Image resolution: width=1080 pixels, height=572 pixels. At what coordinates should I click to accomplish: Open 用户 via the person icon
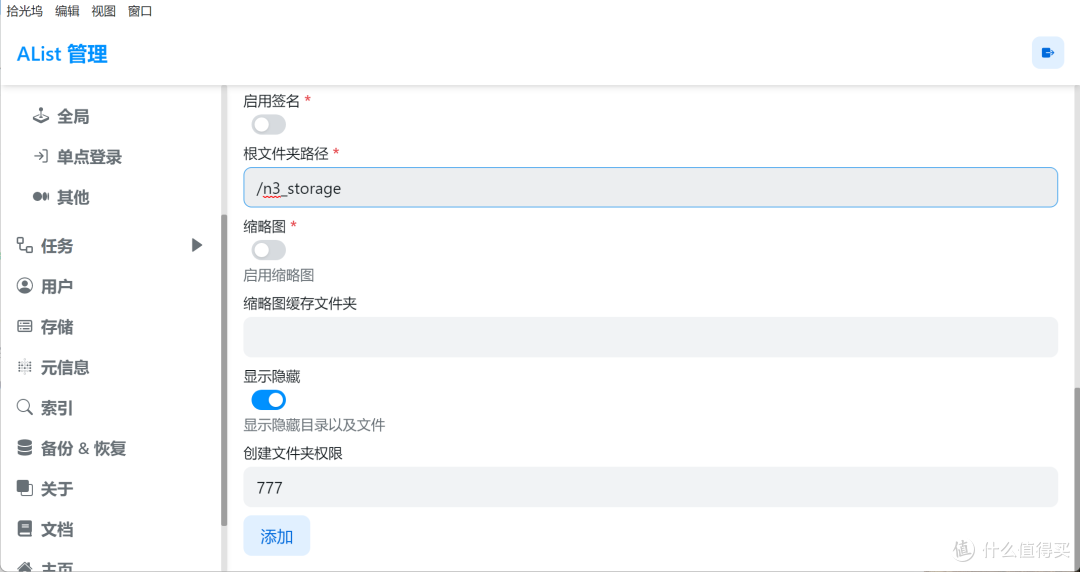(25, 286)
